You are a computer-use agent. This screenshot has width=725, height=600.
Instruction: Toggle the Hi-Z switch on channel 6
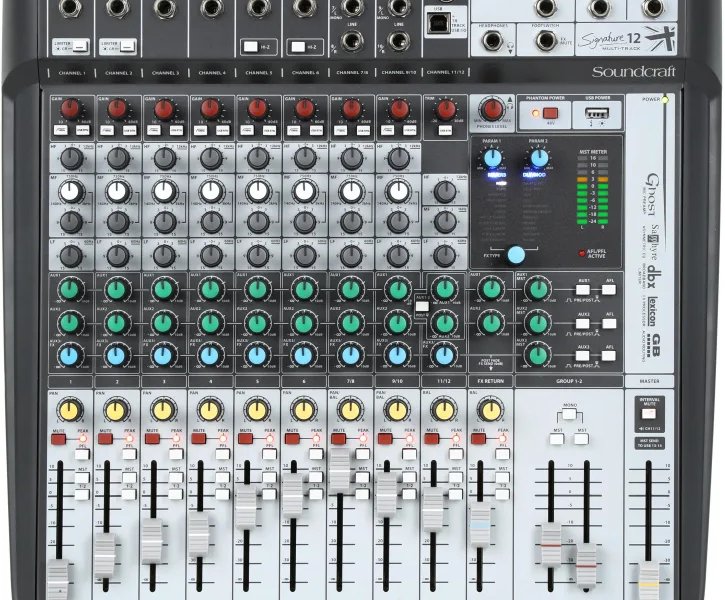point(297,46)
